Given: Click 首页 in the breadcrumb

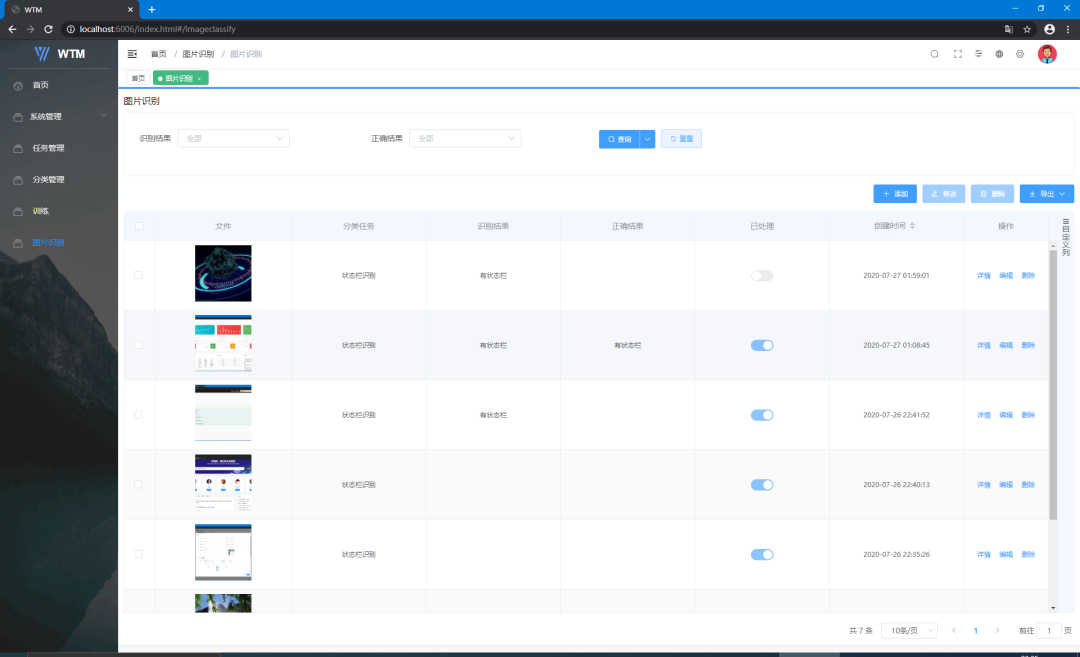Looking at the screenshot, I should [x=158, y=54].
